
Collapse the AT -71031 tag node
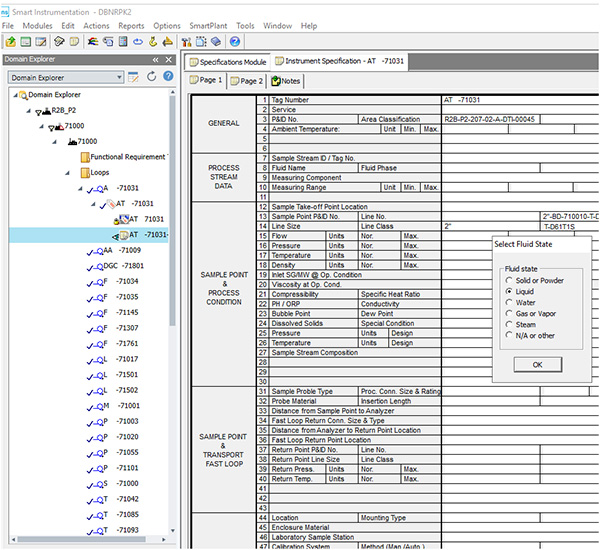pyautogui.click(x=93, y=204)
